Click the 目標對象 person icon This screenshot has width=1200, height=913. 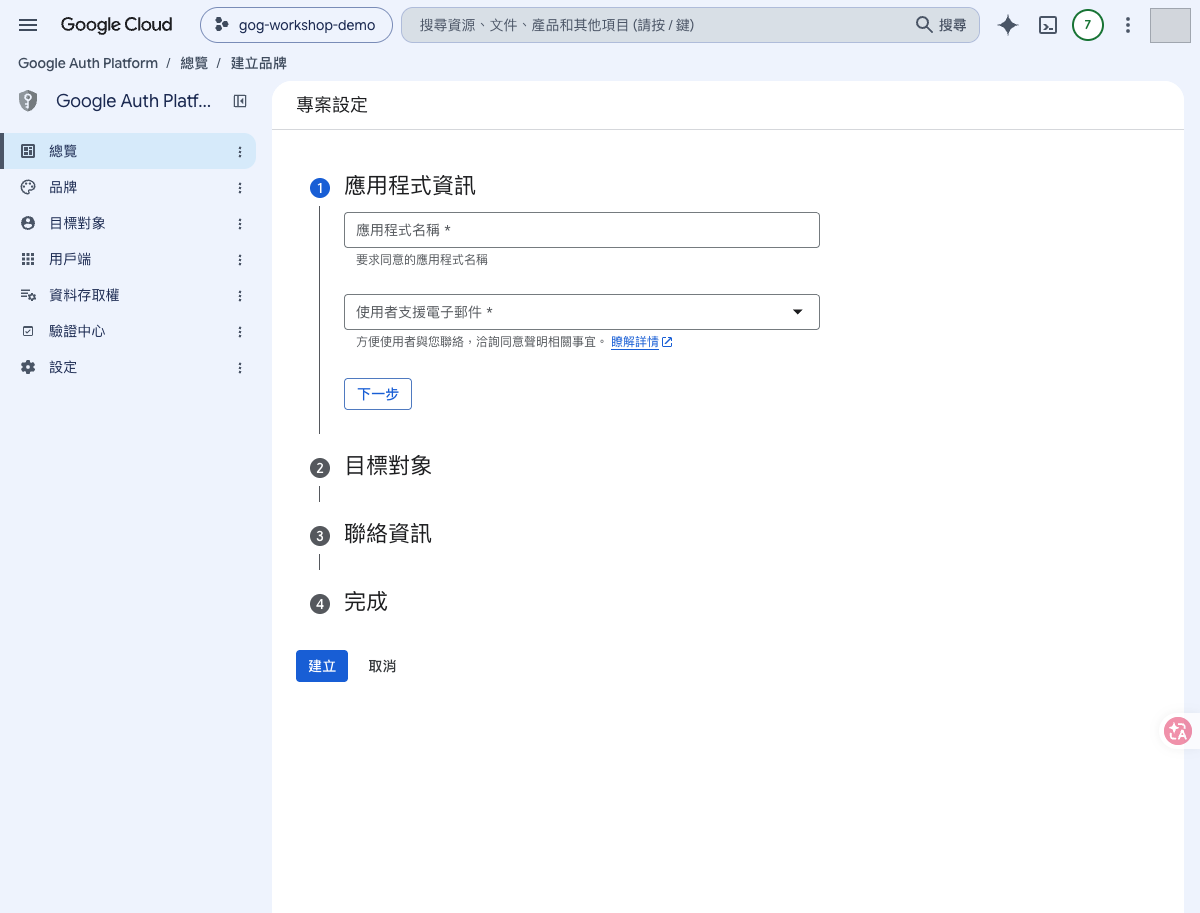[28, 223]
